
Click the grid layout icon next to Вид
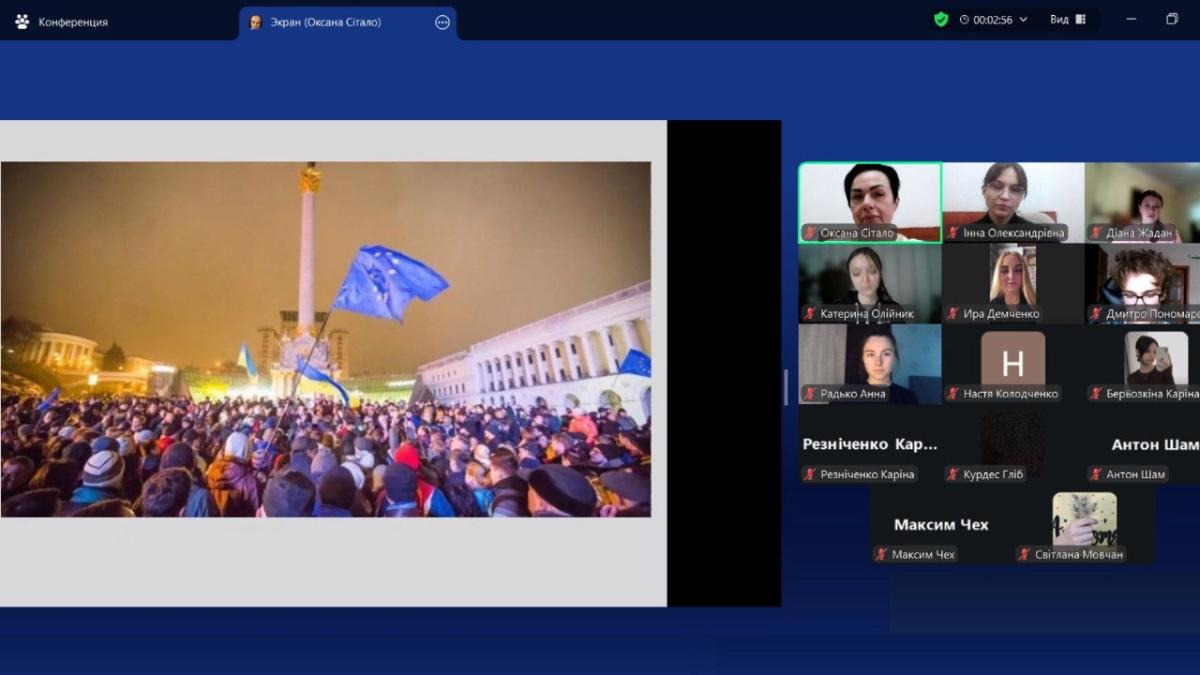point(1081,19)
